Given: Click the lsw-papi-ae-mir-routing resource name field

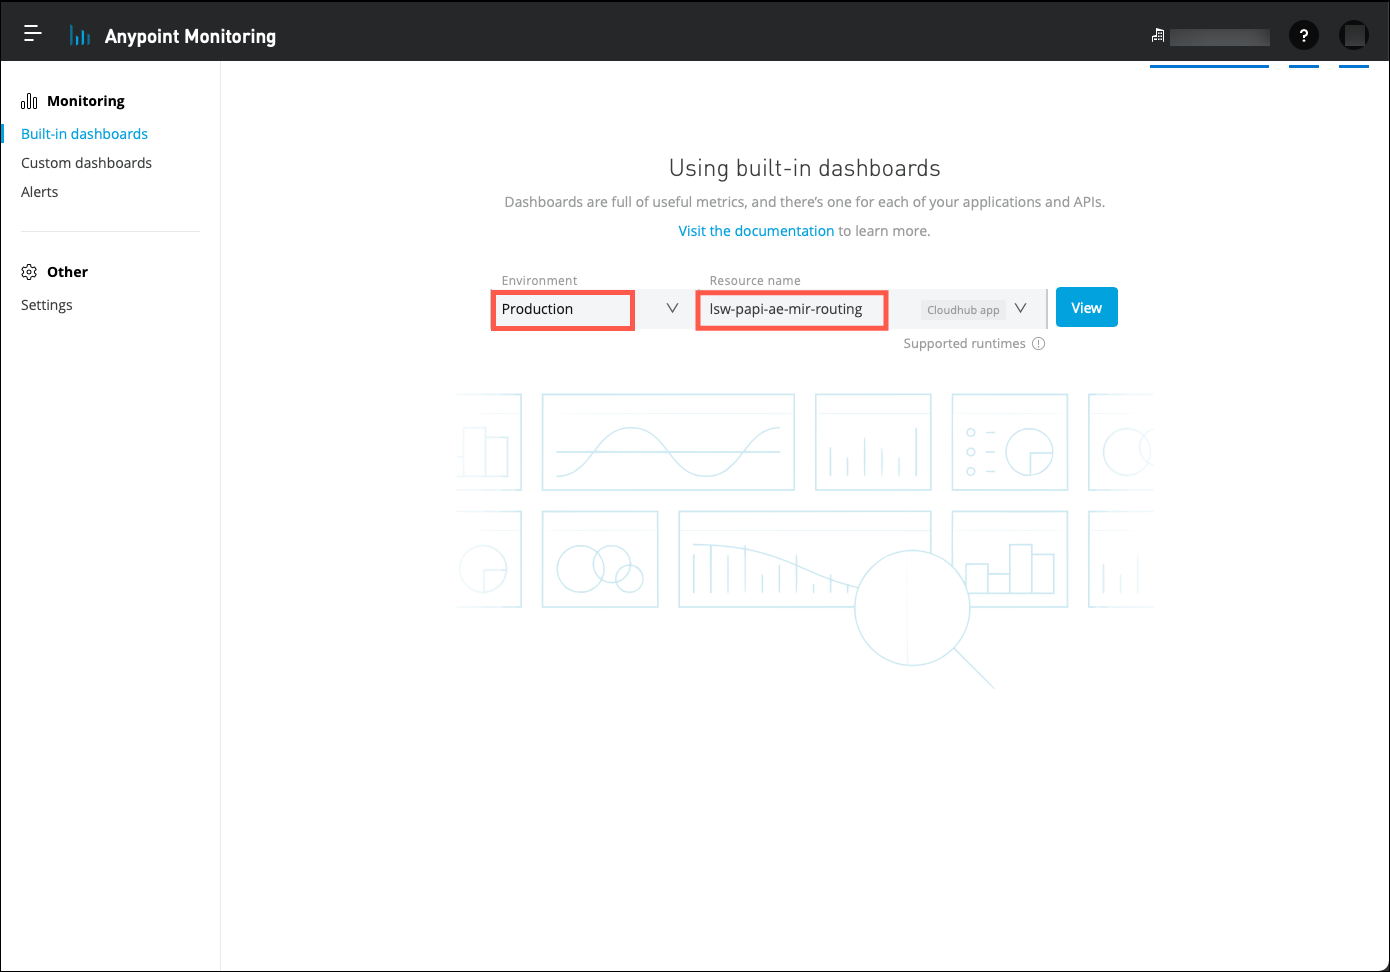Looking at the screenshot, I should (791, 310).
